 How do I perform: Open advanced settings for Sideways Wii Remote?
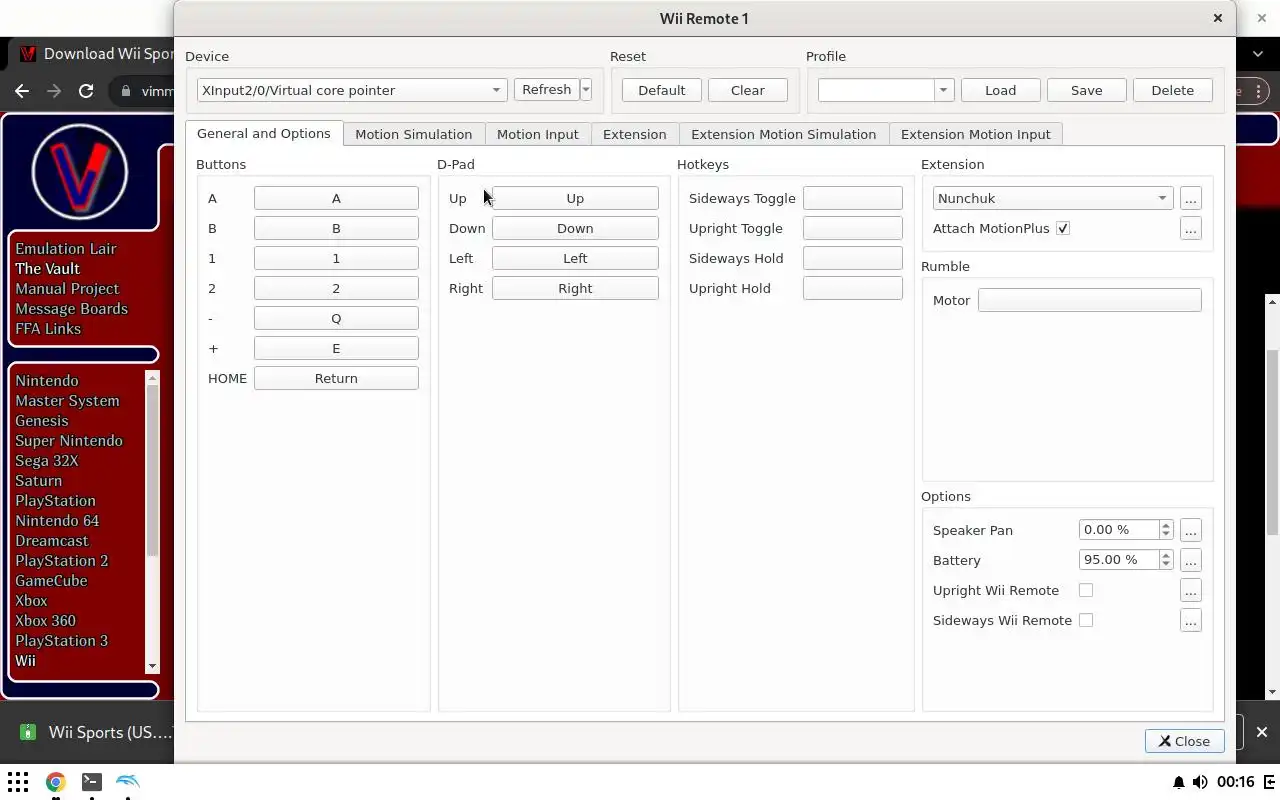click(1190, 620)
